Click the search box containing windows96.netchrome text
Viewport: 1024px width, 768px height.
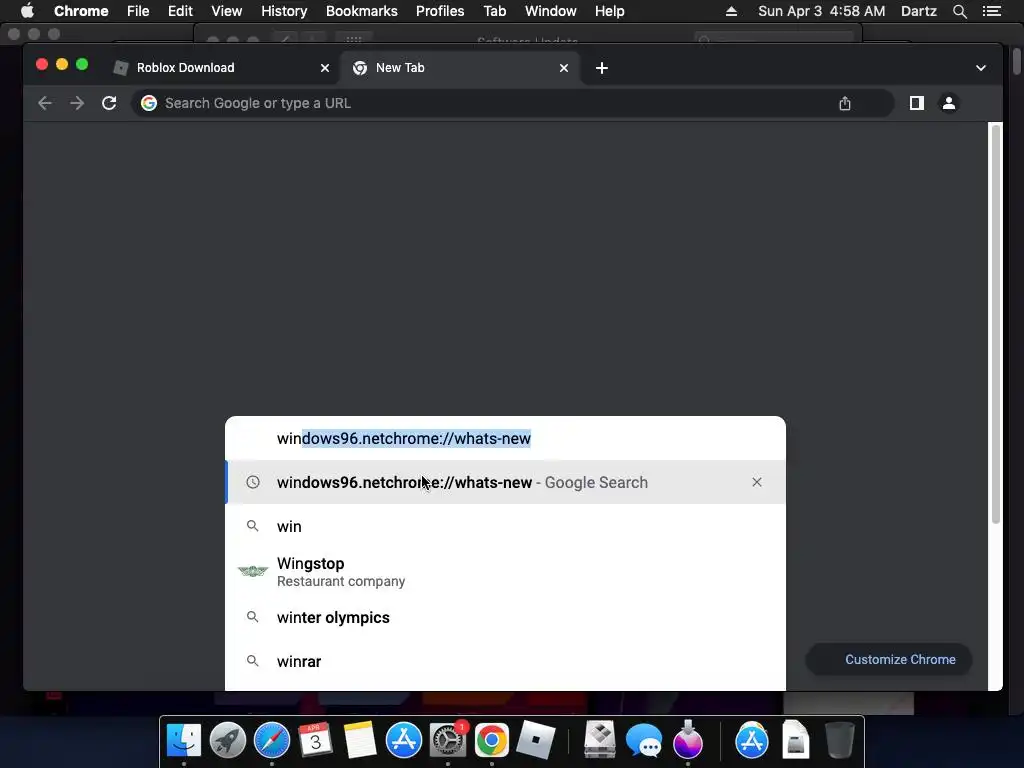pos(505,438)
